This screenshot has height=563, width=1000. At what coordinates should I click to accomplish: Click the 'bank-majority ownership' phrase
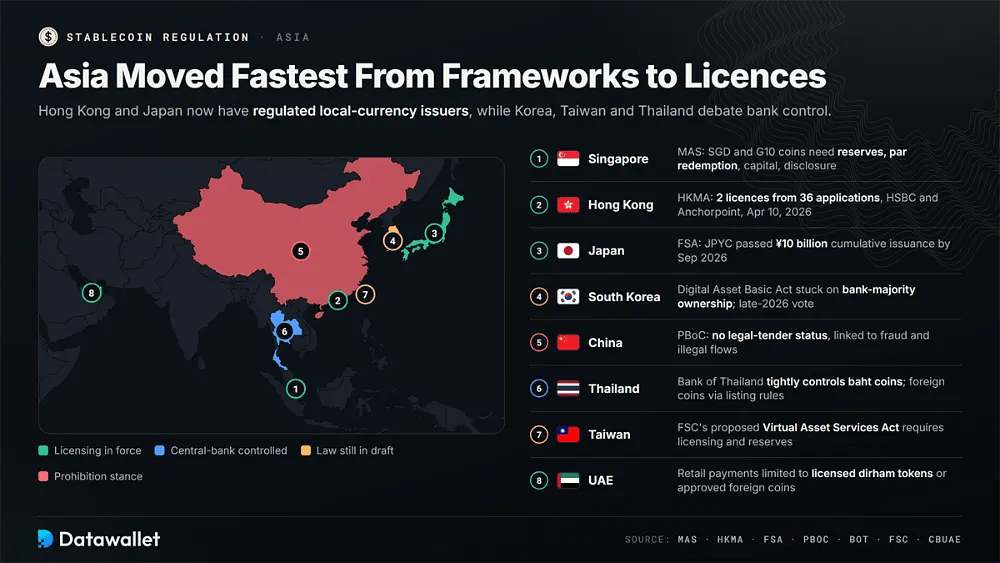[796, 296]
